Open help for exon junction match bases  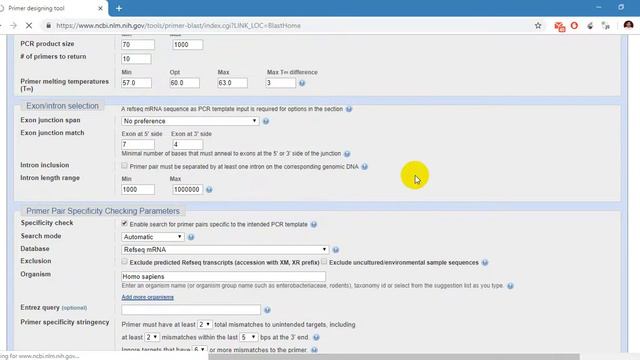(x=347, y=154)
